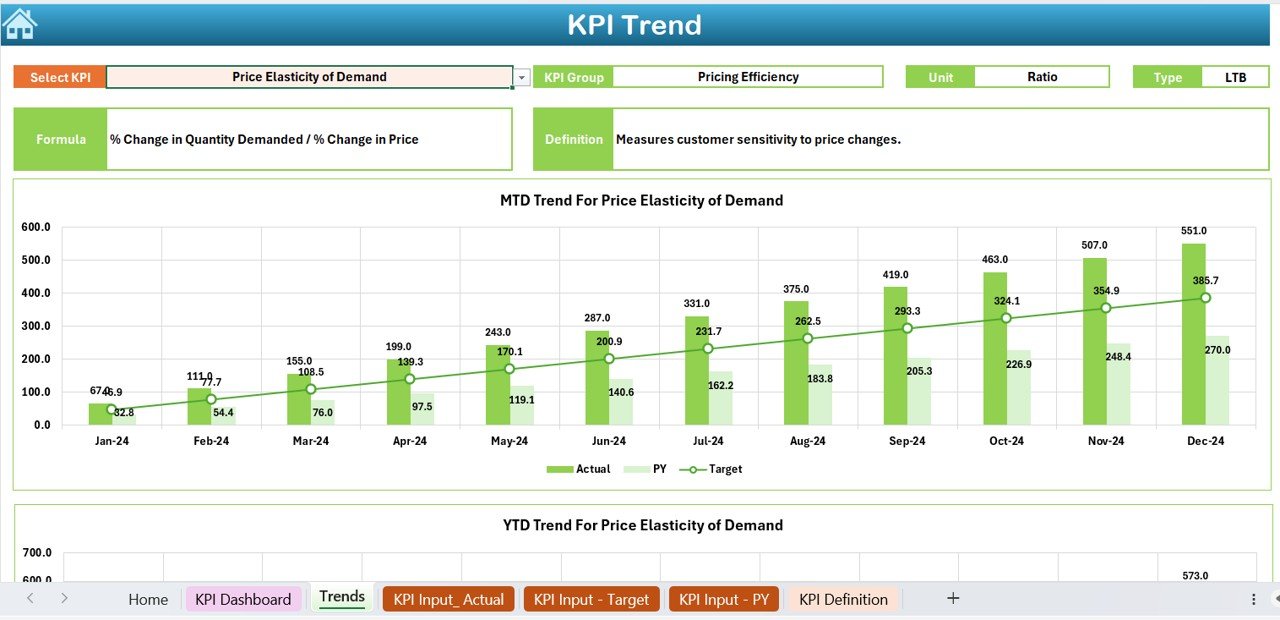Click the Home icon in header
Image resolution: width=1280 pixels, height=620 pixels.
(19, 23)
